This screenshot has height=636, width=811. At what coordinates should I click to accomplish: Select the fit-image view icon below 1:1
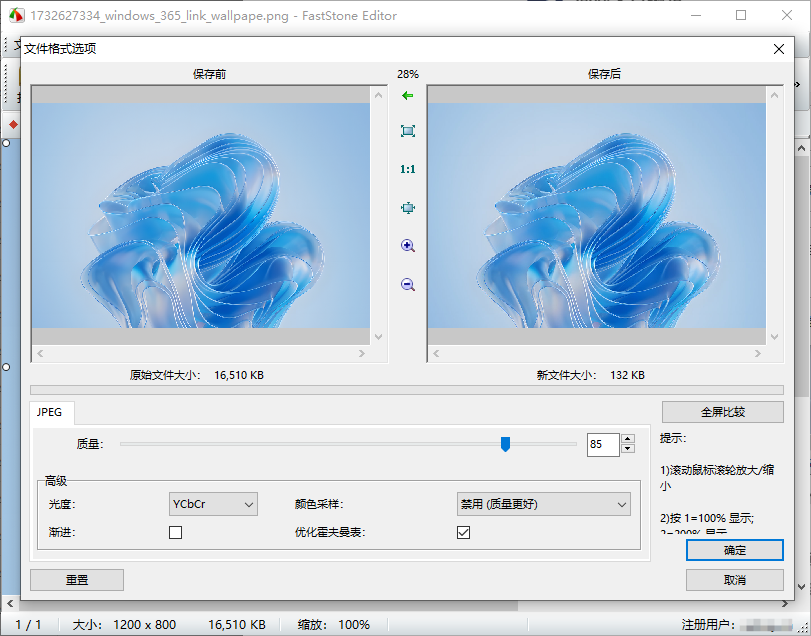(x=407, y=207)
